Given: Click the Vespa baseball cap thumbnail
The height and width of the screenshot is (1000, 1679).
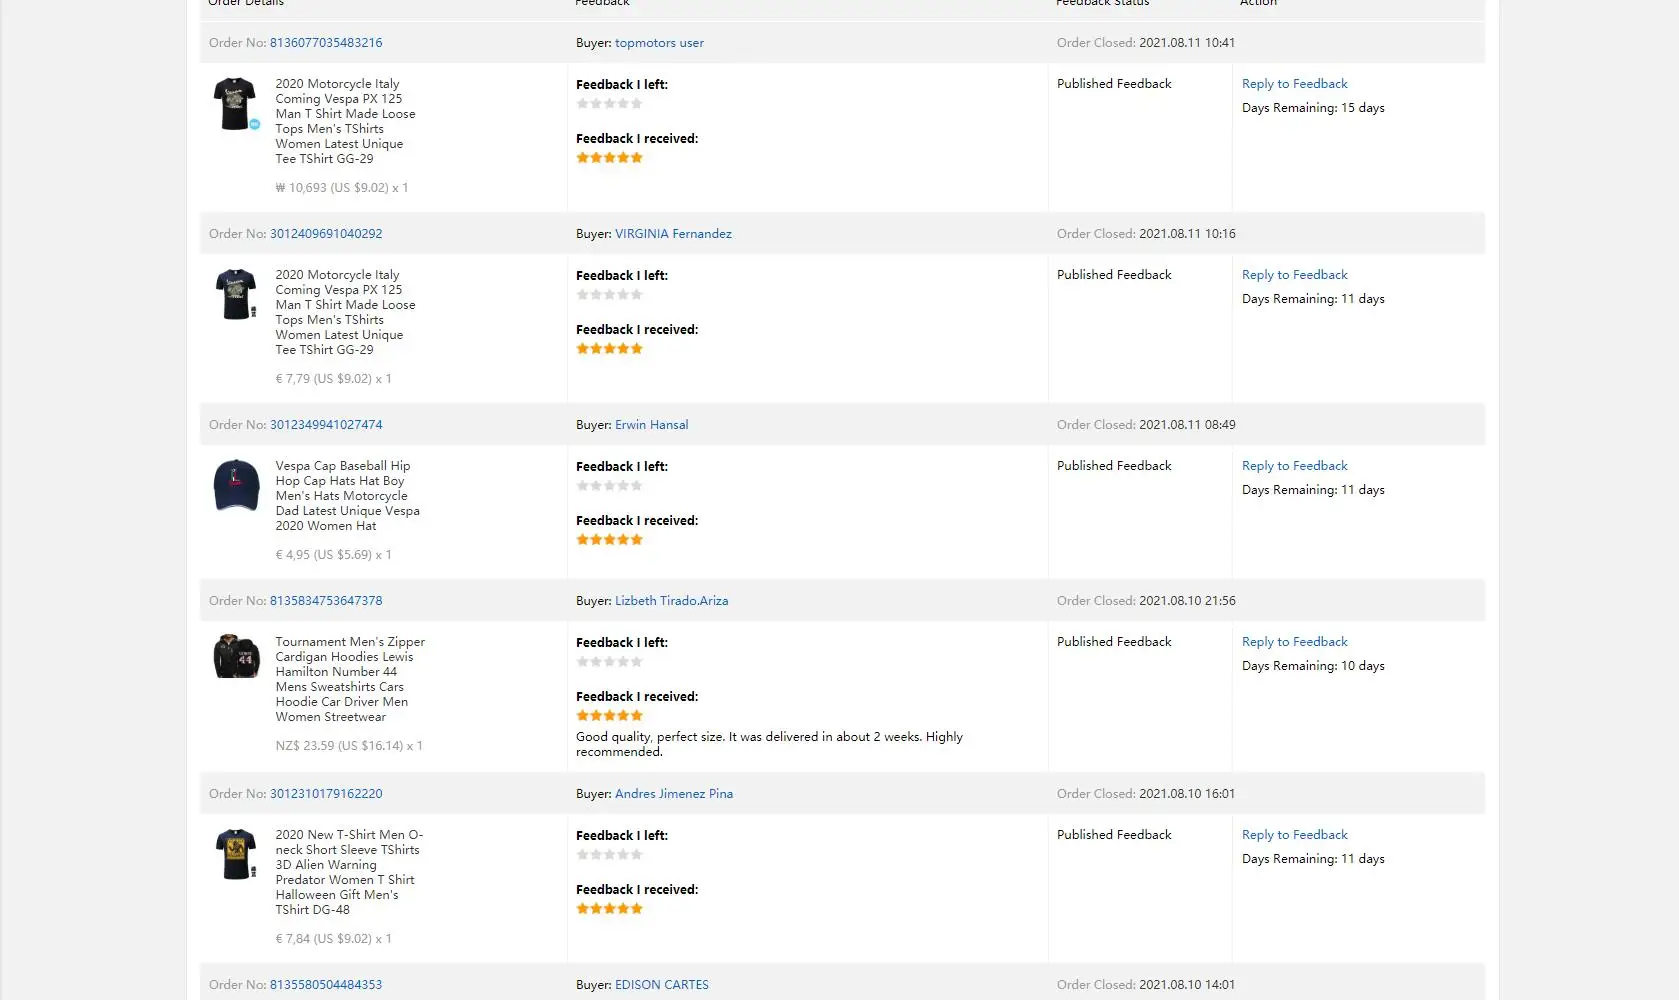Looking at the screenshot, I should tap(236, 485).
